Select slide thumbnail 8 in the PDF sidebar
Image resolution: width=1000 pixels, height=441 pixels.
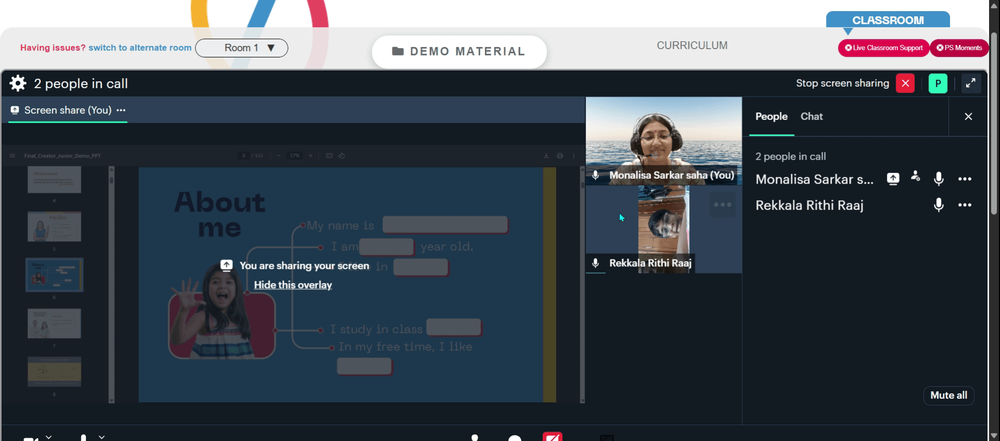pos(54,371)
